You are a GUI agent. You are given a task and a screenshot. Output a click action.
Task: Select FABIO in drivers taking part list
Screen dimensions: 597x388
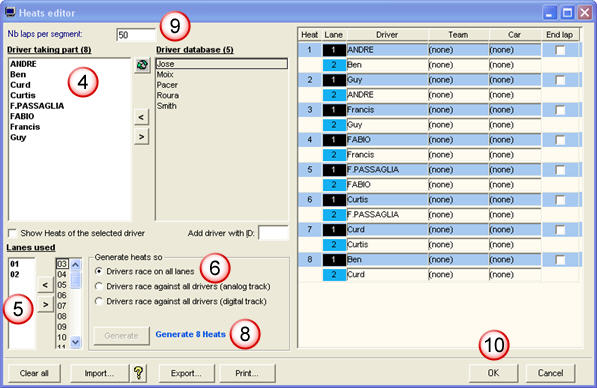click(x=22, y=116)
